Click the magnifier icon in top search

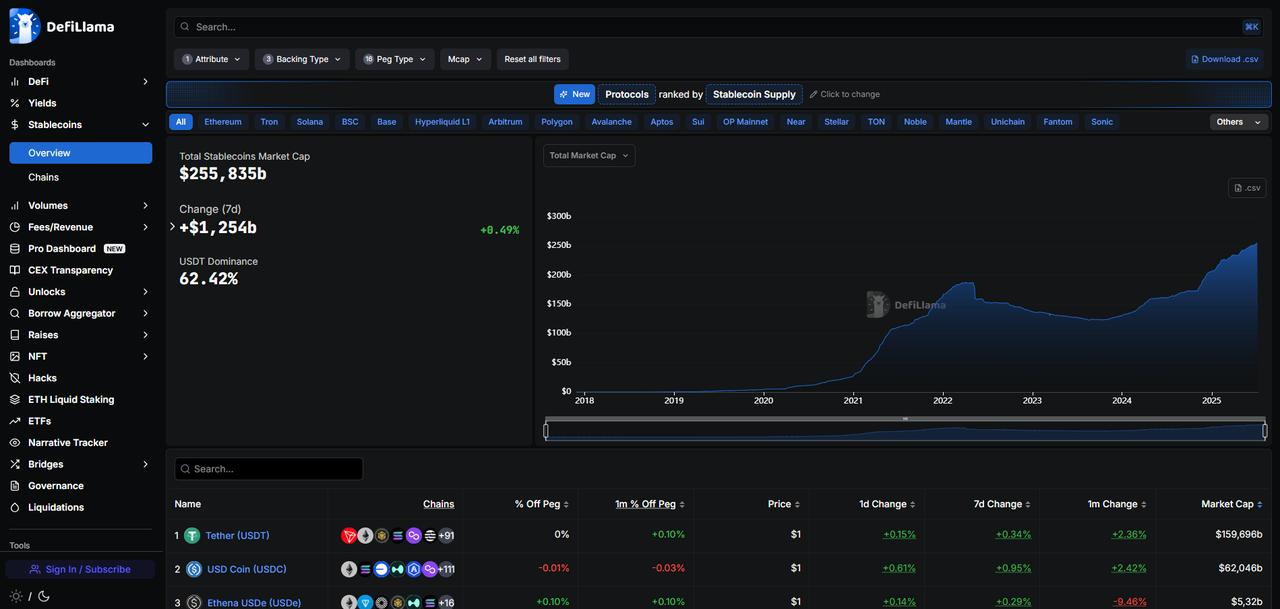coord(186,27)
